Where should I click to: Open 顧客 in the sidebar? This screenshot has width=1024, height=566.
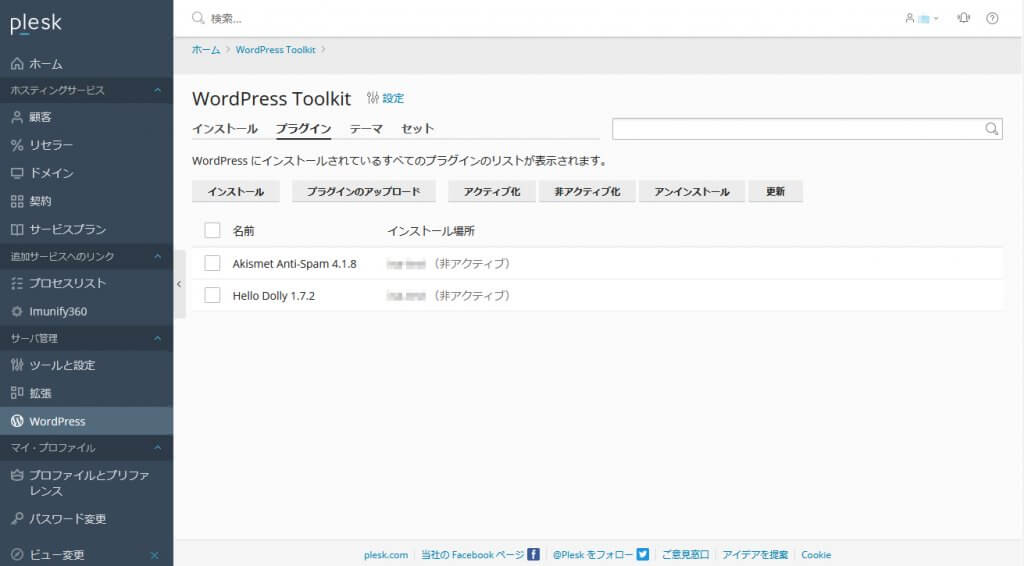pyautogui.click(x=86, y=118)
